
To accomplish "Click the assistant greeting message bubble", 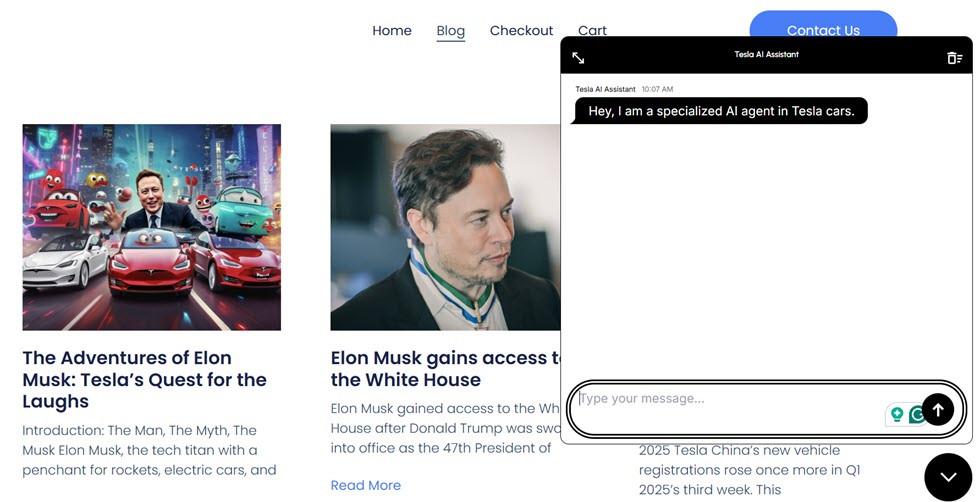I will (721, 111).
